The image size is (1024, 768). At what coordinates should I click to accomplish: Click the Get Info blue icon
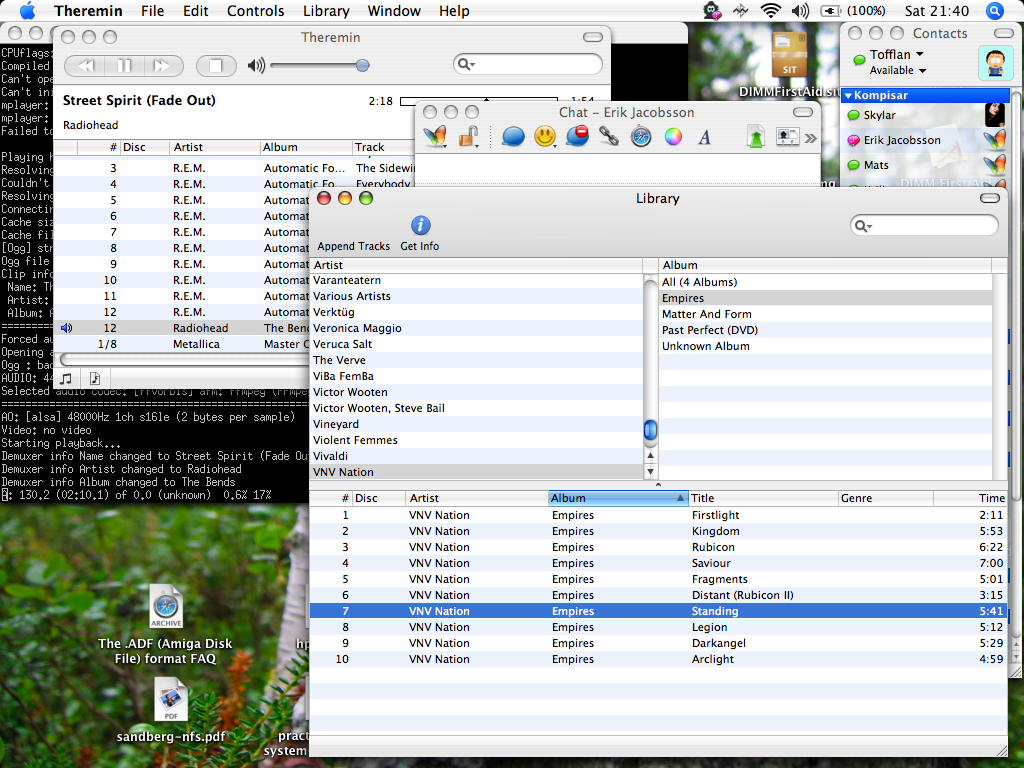click(420, 225)
